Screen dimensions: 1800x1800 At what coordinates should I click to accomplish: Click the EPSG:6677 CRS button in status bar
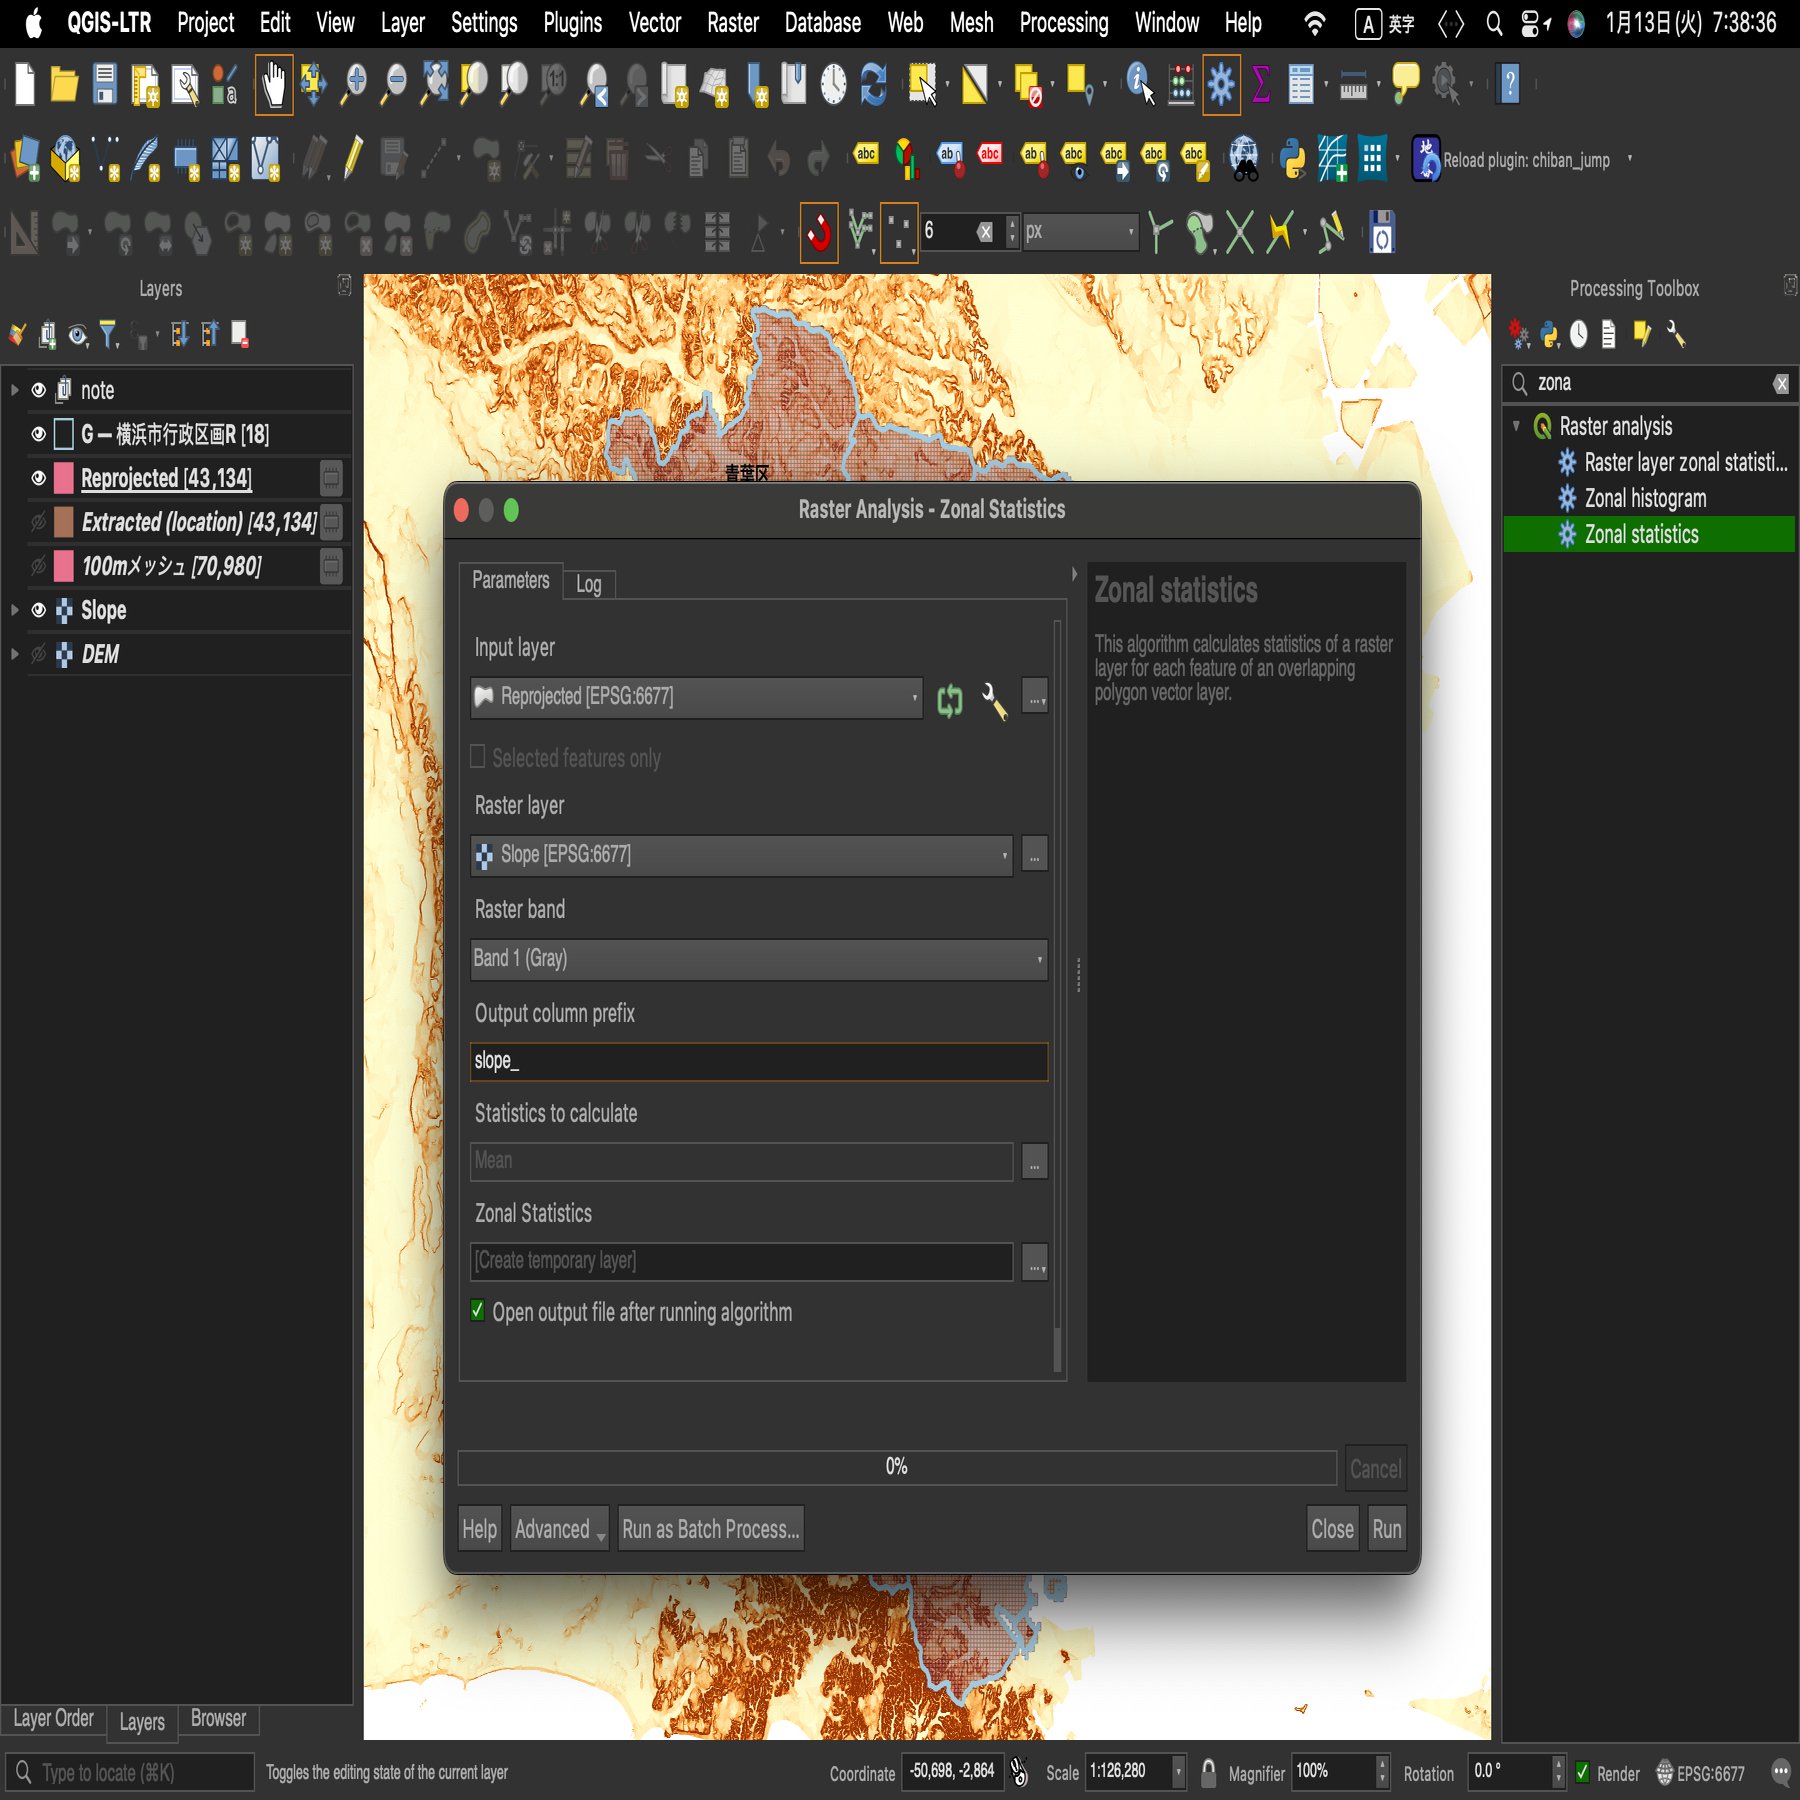(x=1700, y=1773)
